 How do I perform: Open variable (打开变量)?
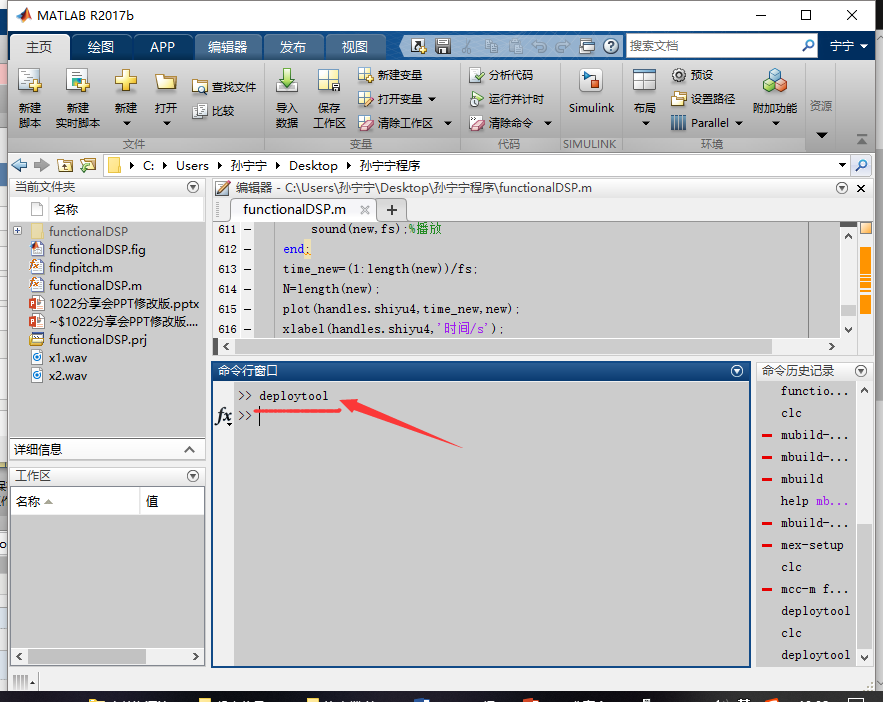tap(397, 99)
